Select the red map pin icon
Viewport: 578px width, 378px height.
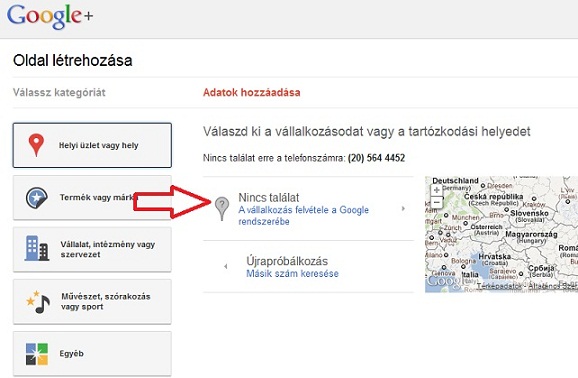[x=36, y=145]
